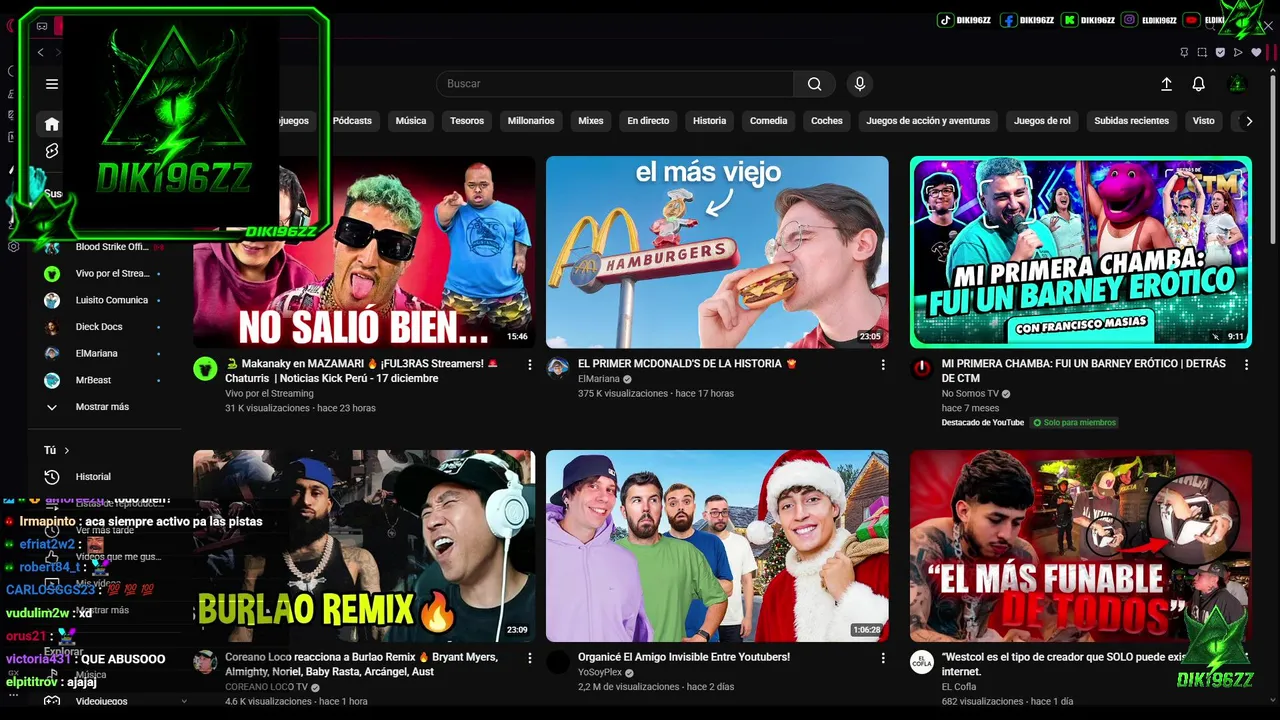Open options for Westcol EL Cofla video

click(1246, 659)
